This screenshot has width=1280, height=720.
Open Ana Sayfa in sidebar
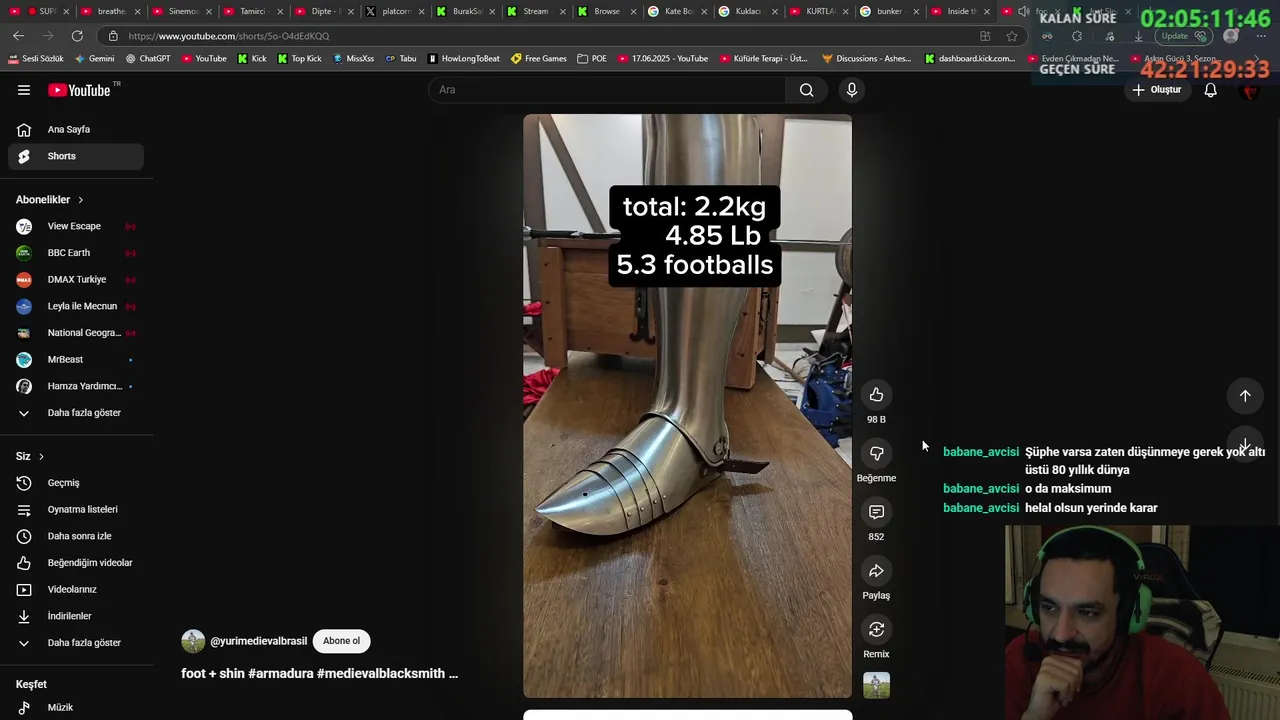(76, 129)
